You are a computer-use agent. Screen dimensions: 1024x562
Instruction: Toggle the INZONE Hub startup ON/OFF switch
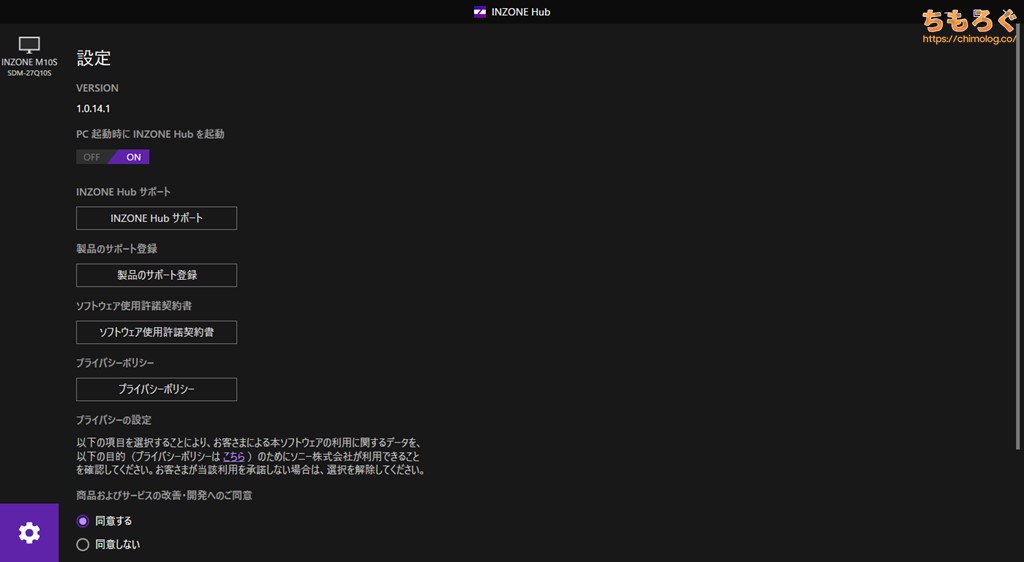click(x=113, y=157)
